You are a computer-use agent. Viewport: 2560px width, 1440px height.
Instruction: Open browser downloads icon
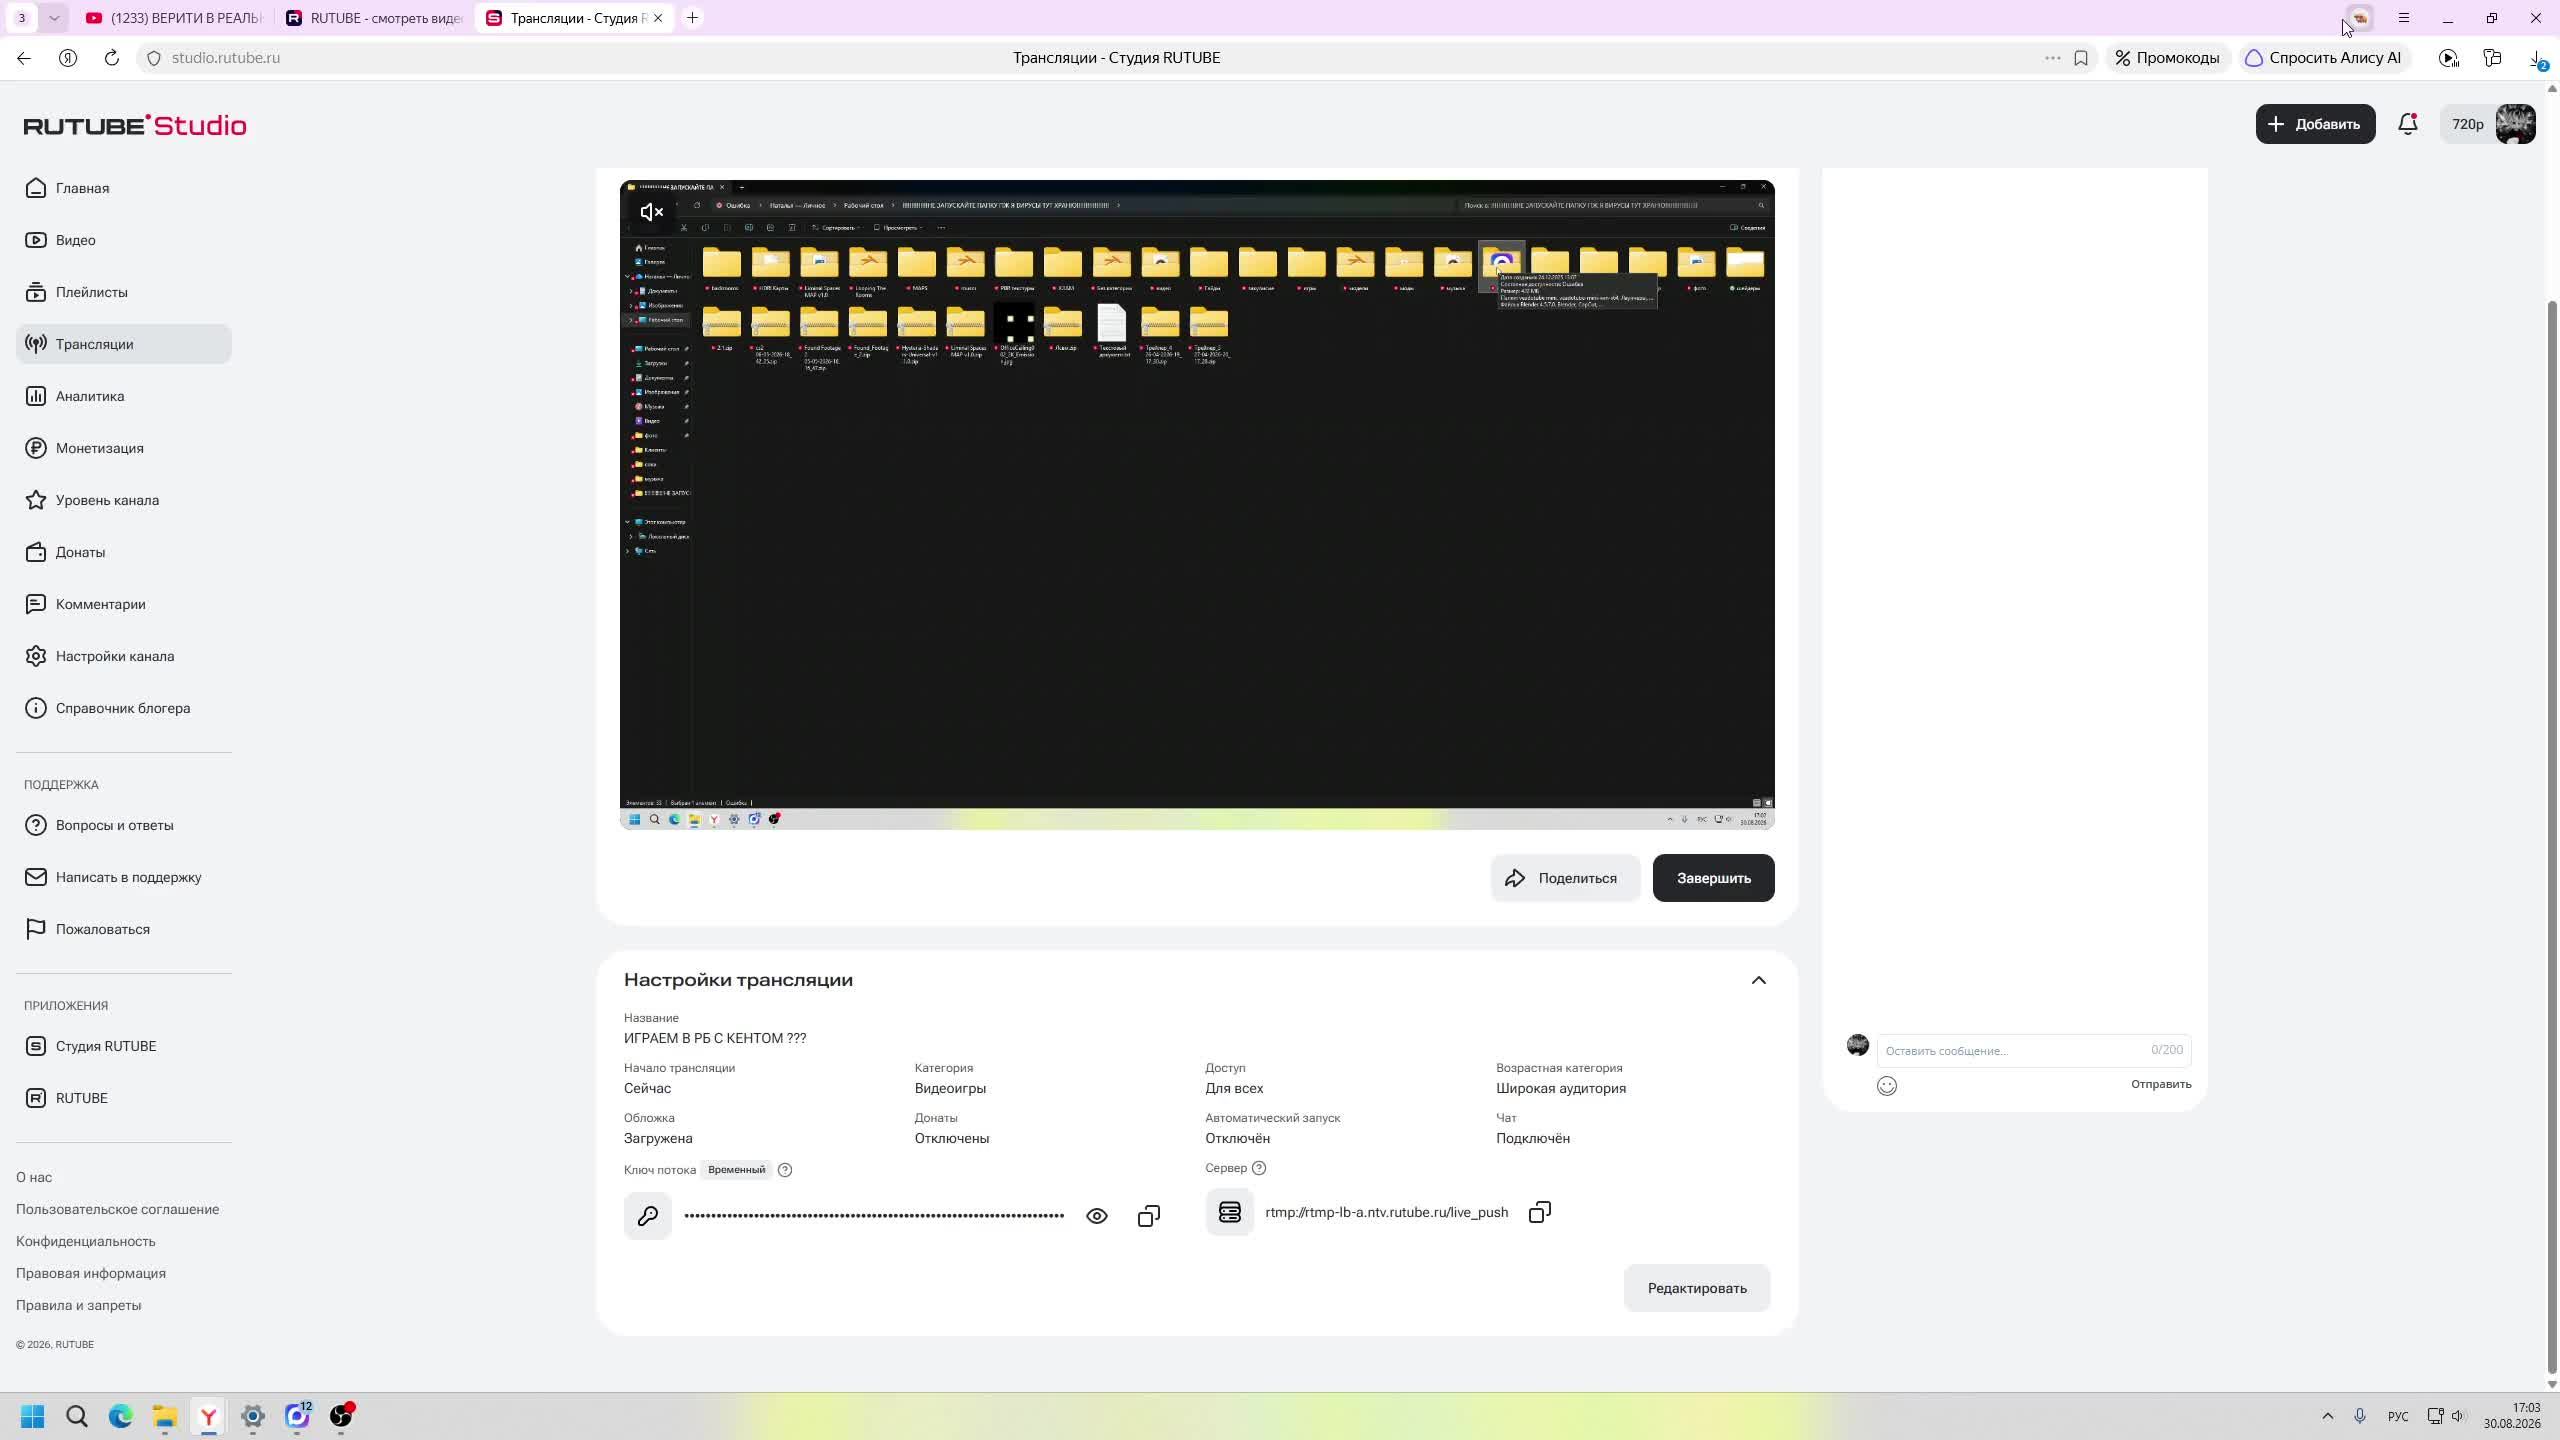(2538, 60)
